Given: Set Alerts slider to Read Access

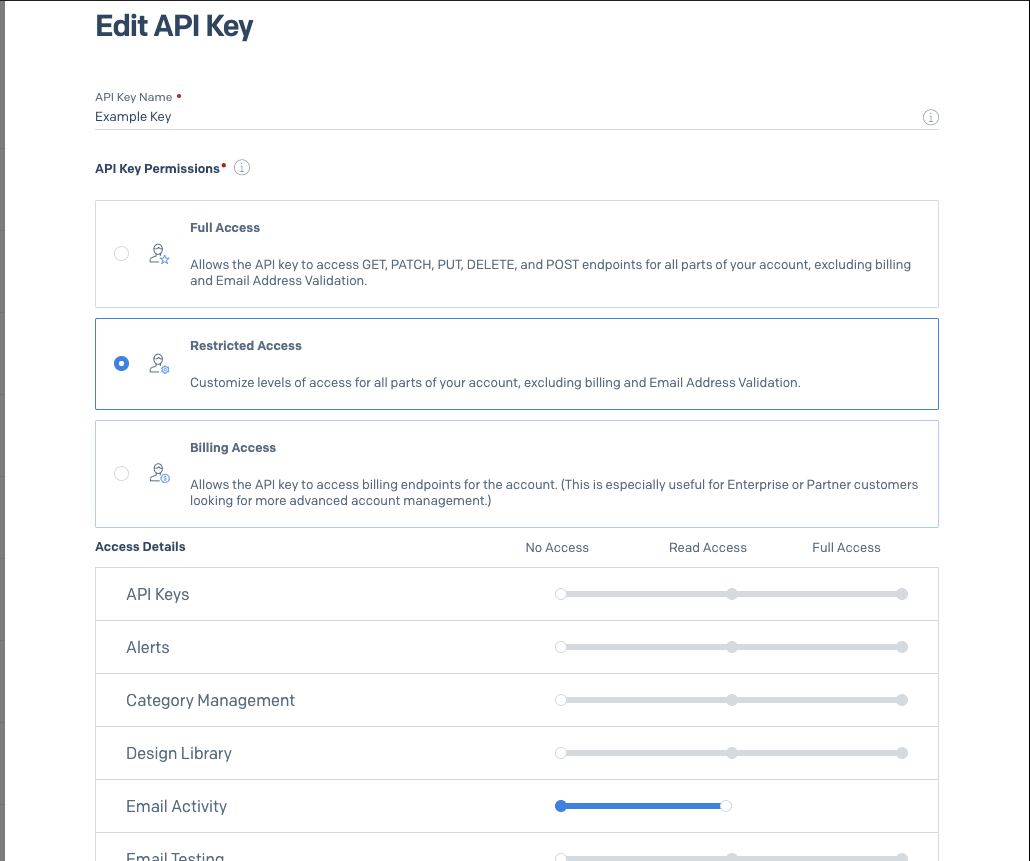Looking at the screenshot, I should (x=732, y=647).
